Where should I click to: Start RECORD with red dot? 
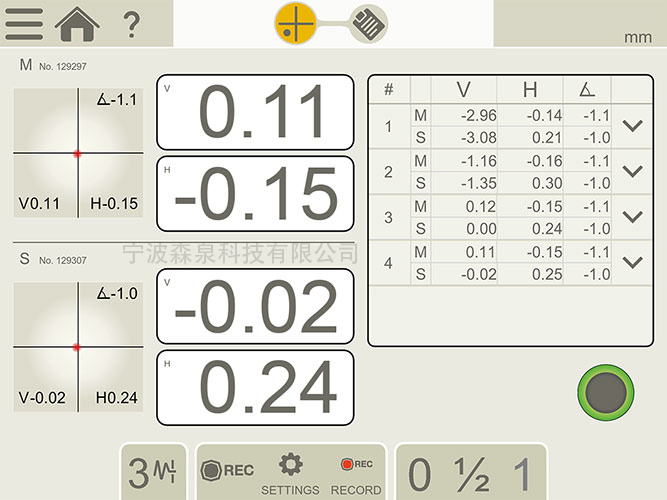point(356,472)
